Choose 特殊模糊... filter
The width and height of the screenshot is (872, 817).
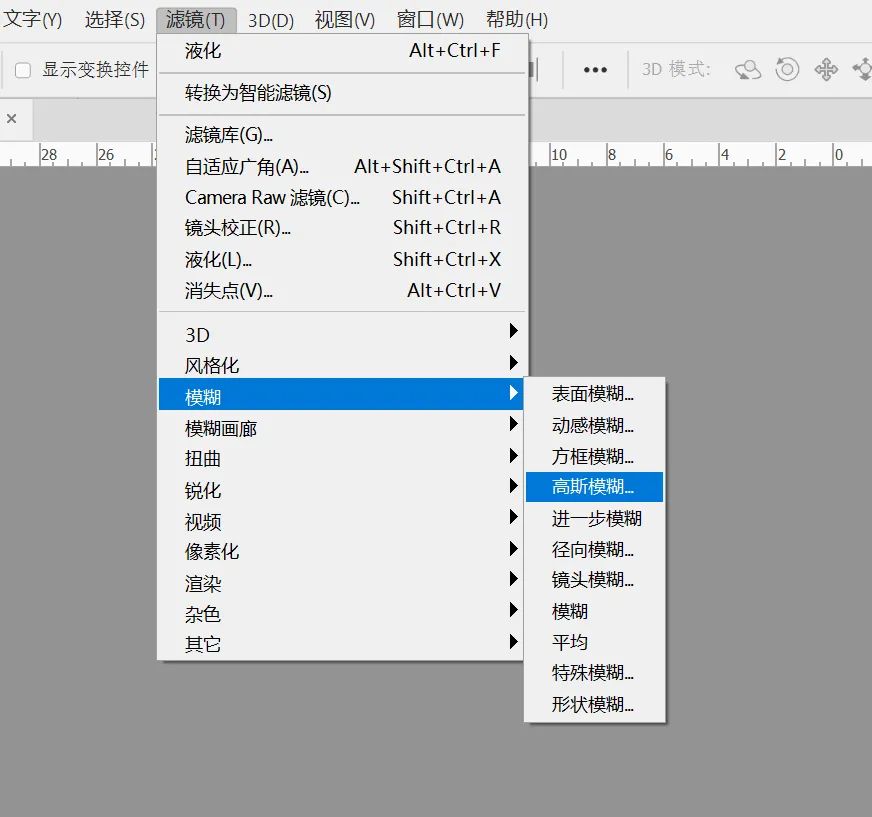point(594,673)
